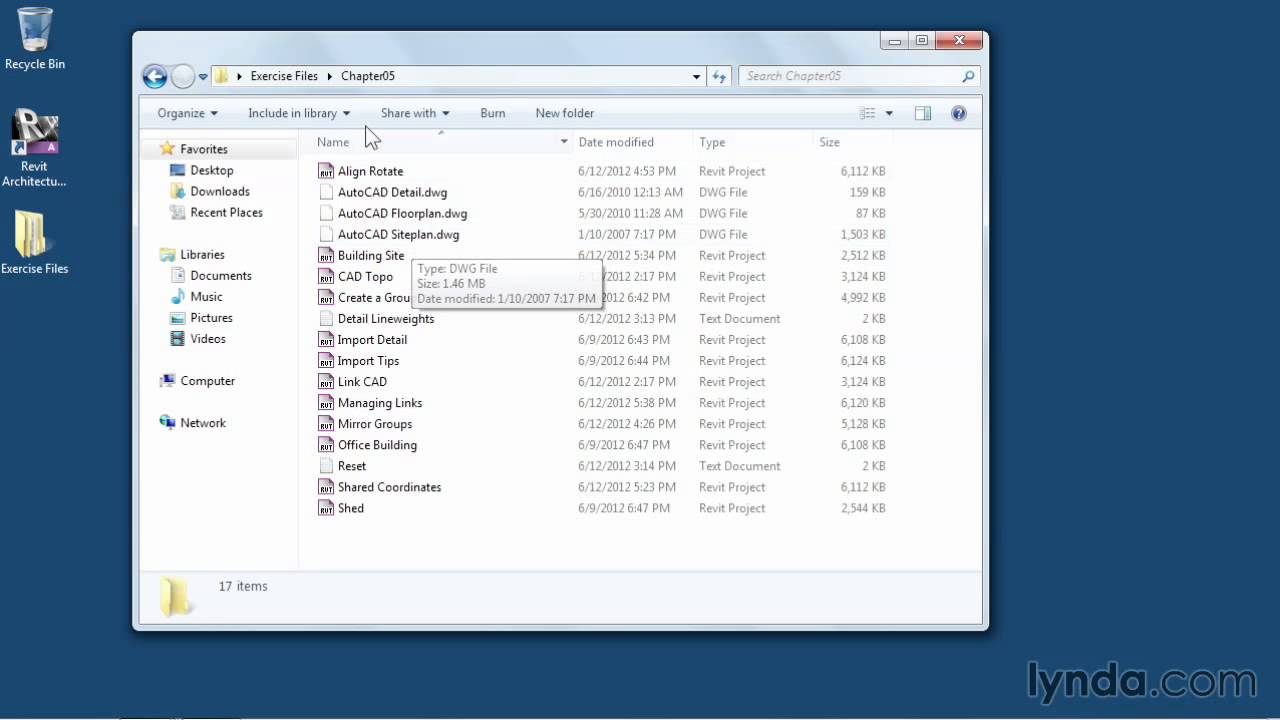Sort by the Type column header
The height and width of the screenshot is (720, 1280).
pyautogui.click(x=712, y=142)
